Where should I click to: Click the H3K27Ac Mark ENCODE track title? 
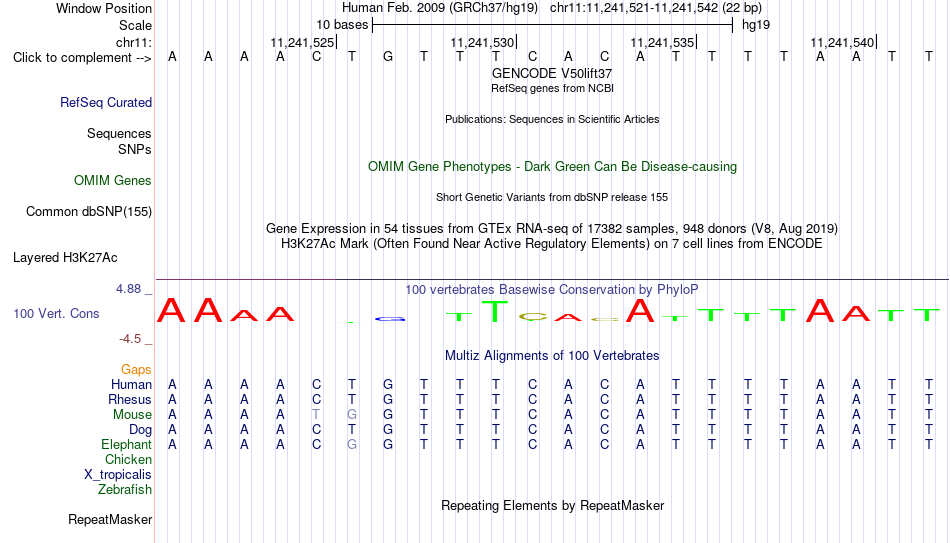pyautogui.click(x=552, y=244)
